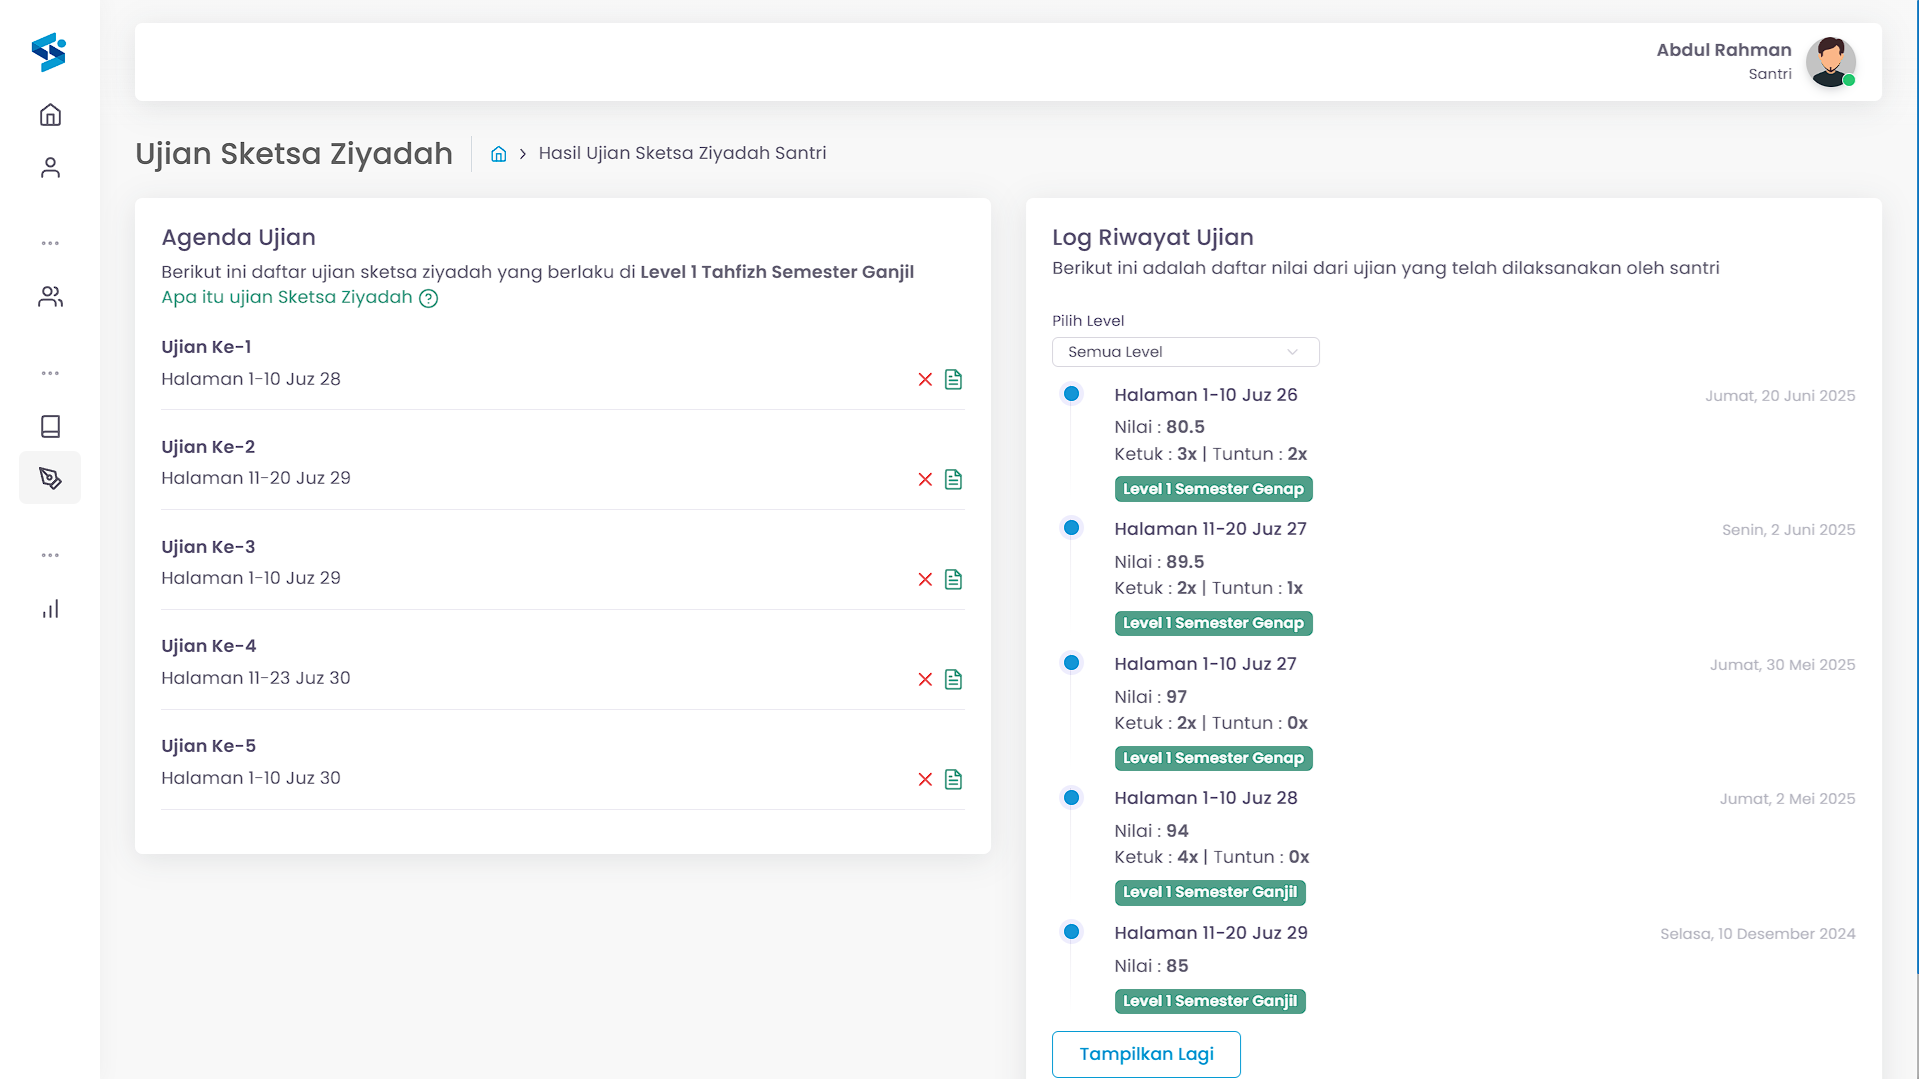The height and width of the screenshot is (1079, 1919).
Task: Click the Abdul Rahman profile avatar
Action: [x=1831, y=62]
